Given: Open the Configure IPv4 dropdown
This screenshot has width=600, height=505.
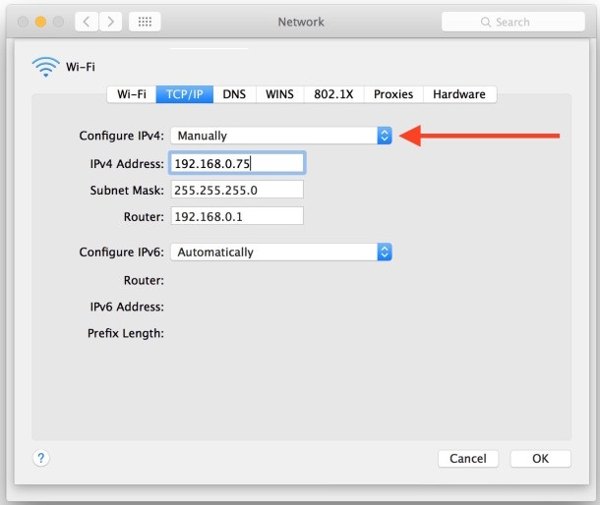Looking at the screenshot, I should [281, 135].
